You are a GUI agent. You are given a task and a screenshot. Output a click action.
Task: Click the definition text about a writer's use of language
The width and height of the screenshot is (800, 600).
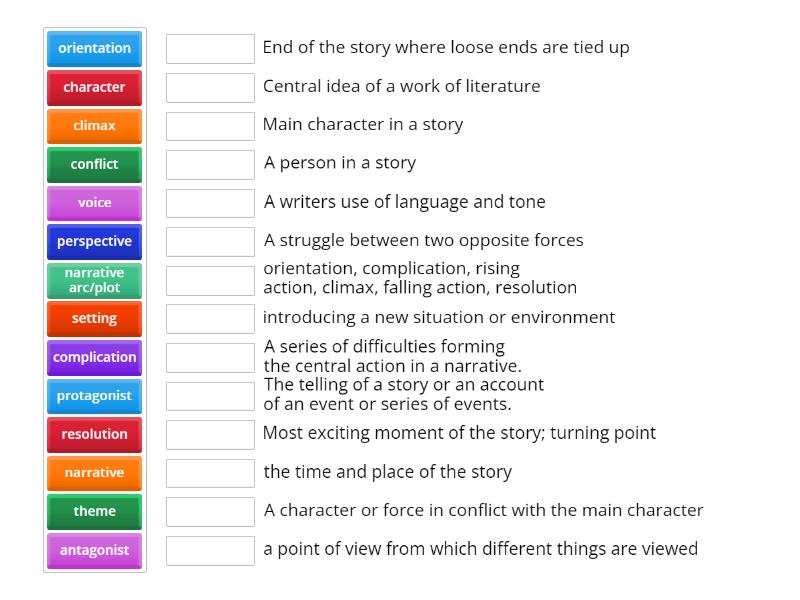point(404,202)
